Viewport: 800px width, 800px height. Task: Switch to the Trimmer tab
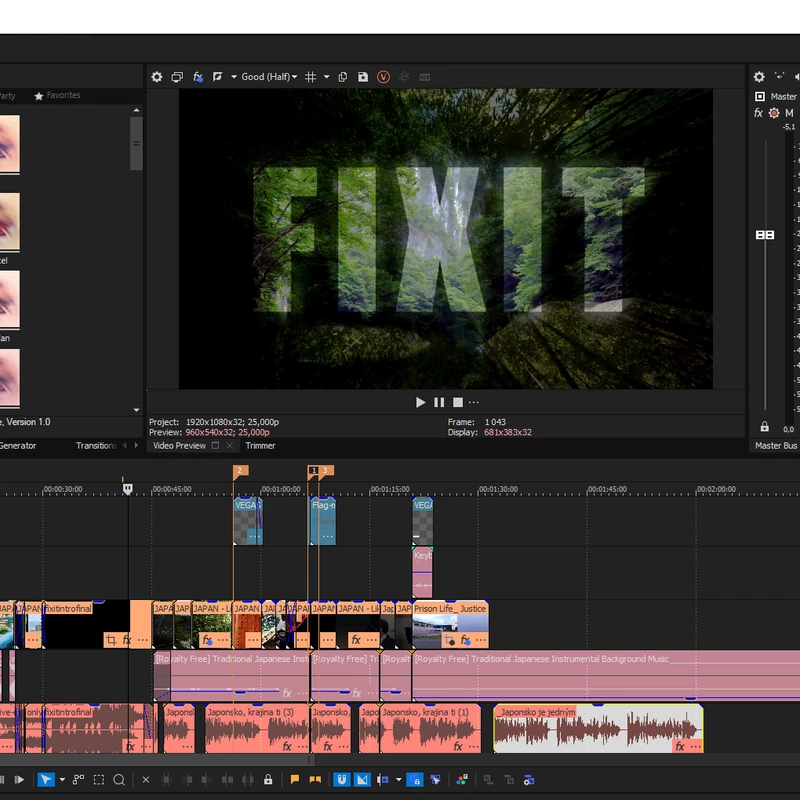(x=260, y=445)
